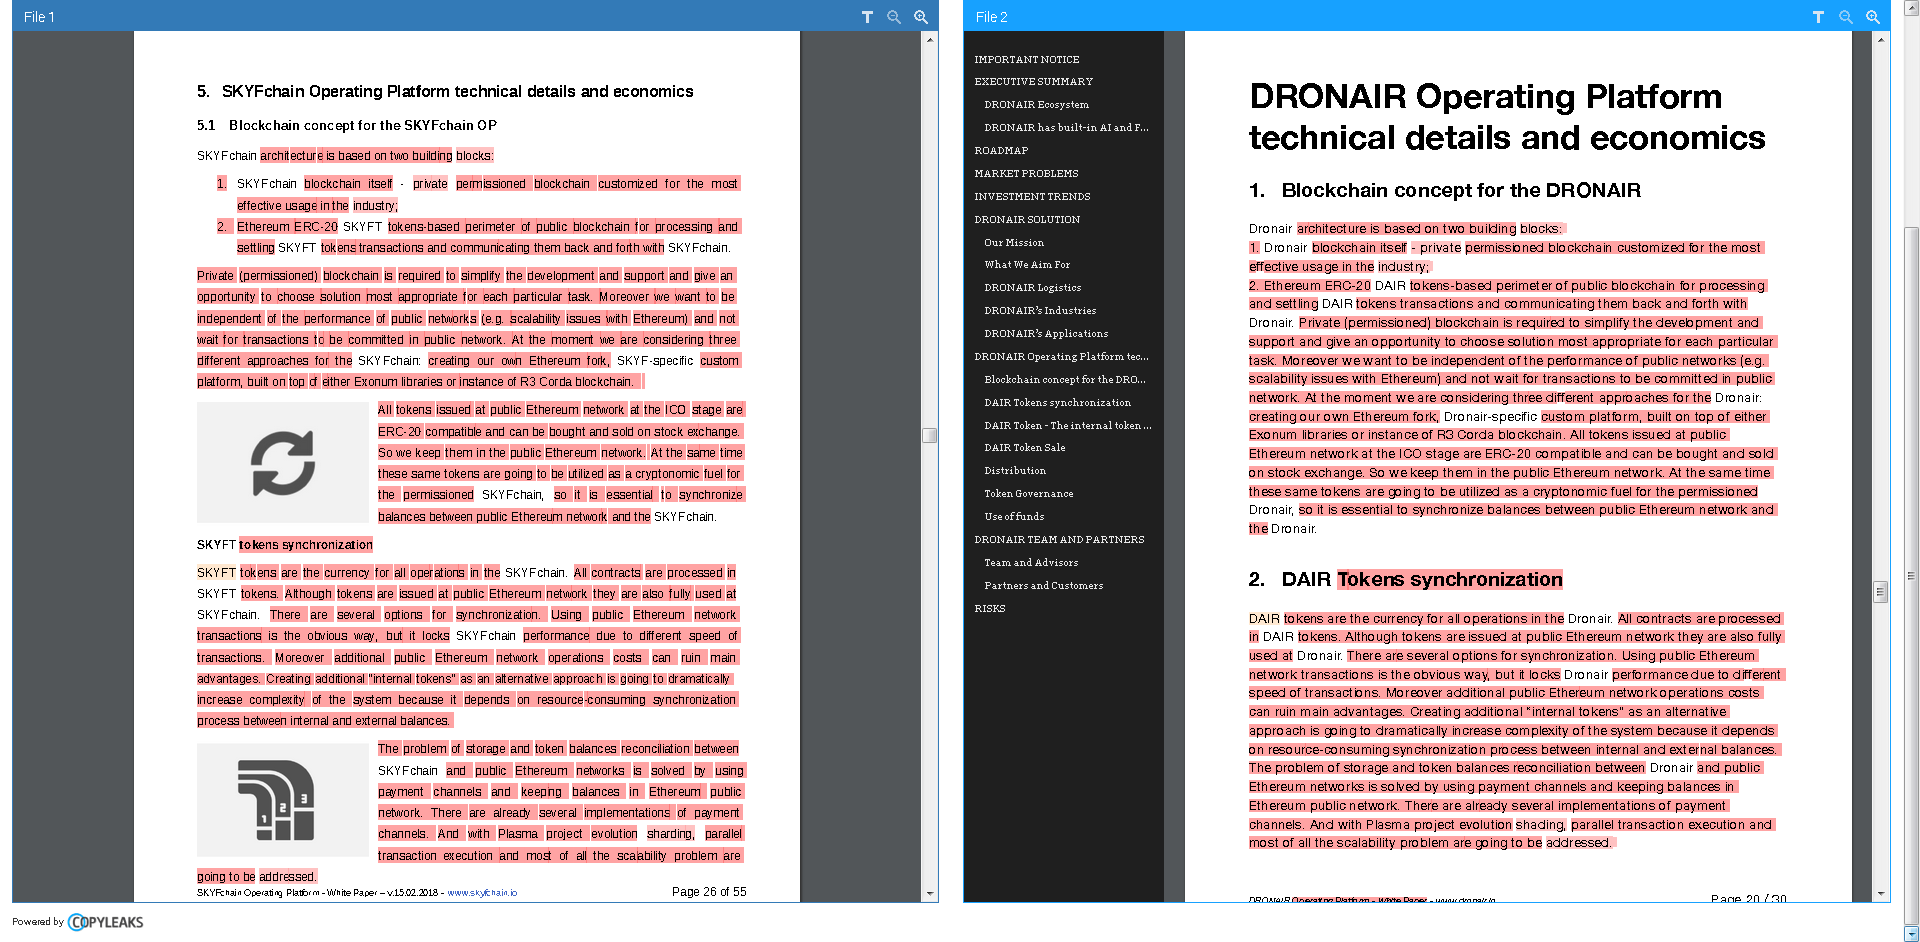Viewport: 1920px width, 942px height.
Task: Go to Token Governance in outline
Action: (x=1029, y=494)
